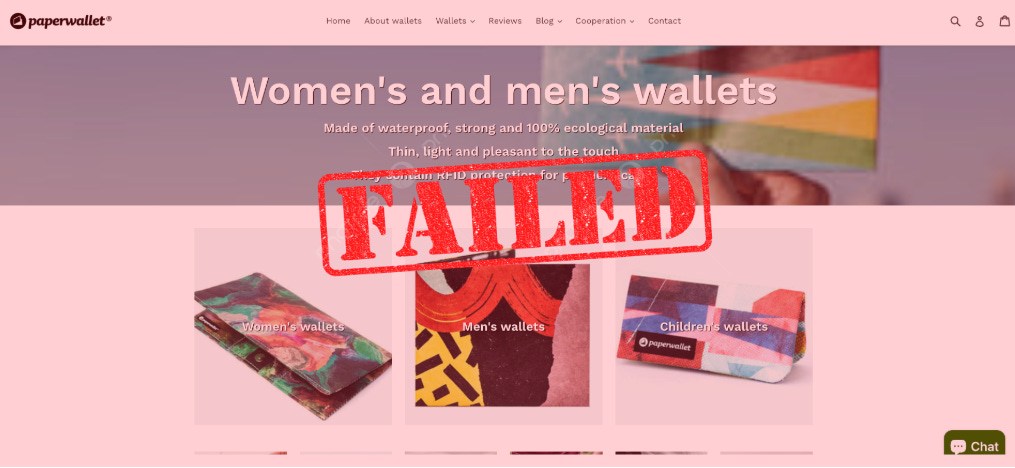Open the account login icon
Image resolution: width=1015 pixels, height=468 pixels.
coord(979,21)
